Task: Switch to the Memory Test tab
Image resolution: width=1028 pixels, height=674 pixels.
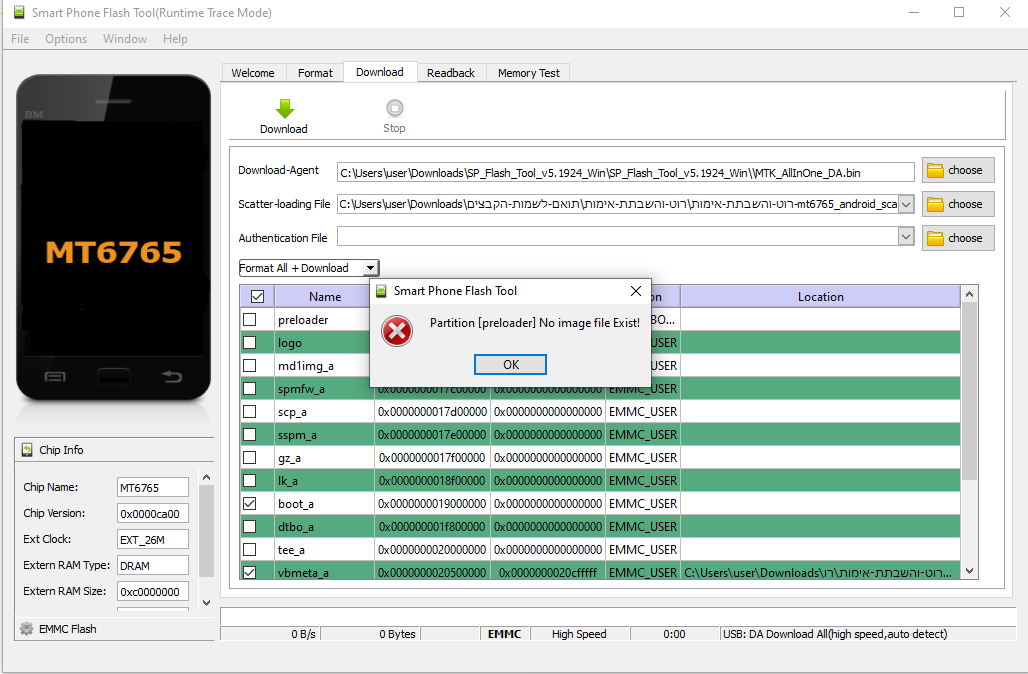Action: click(x=529, y=73)
